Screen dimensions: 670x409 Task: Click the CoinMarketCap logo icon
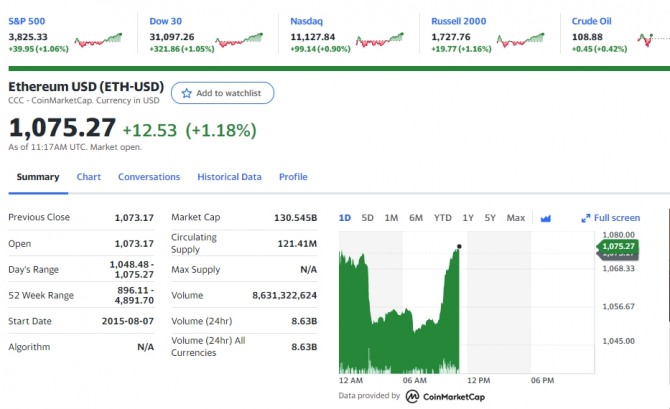click(411, 396)
